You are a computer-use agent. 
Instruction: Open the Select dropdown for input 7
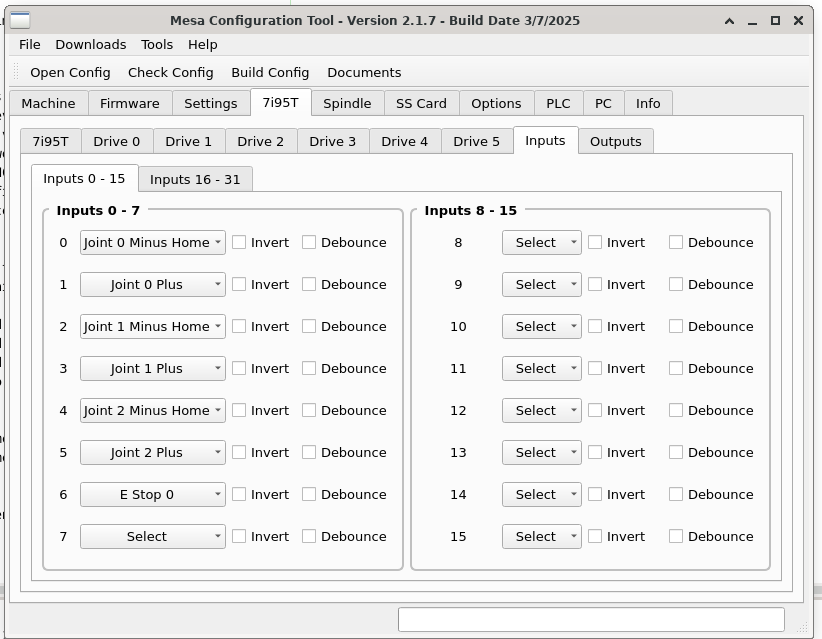click(153, 536)
